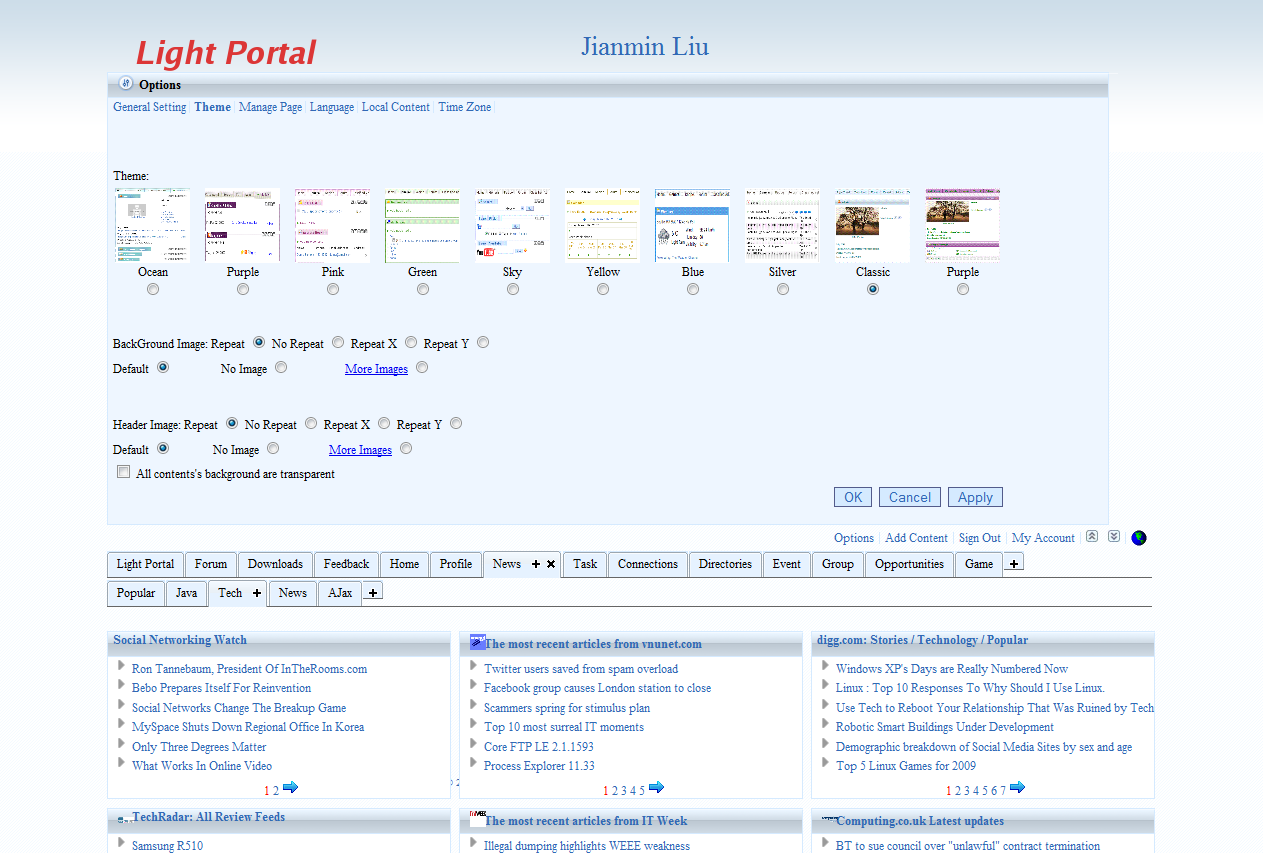Expand arrow beside 'Illegal dumping highlights WEEE weakness'

click(x=473, y=842)
